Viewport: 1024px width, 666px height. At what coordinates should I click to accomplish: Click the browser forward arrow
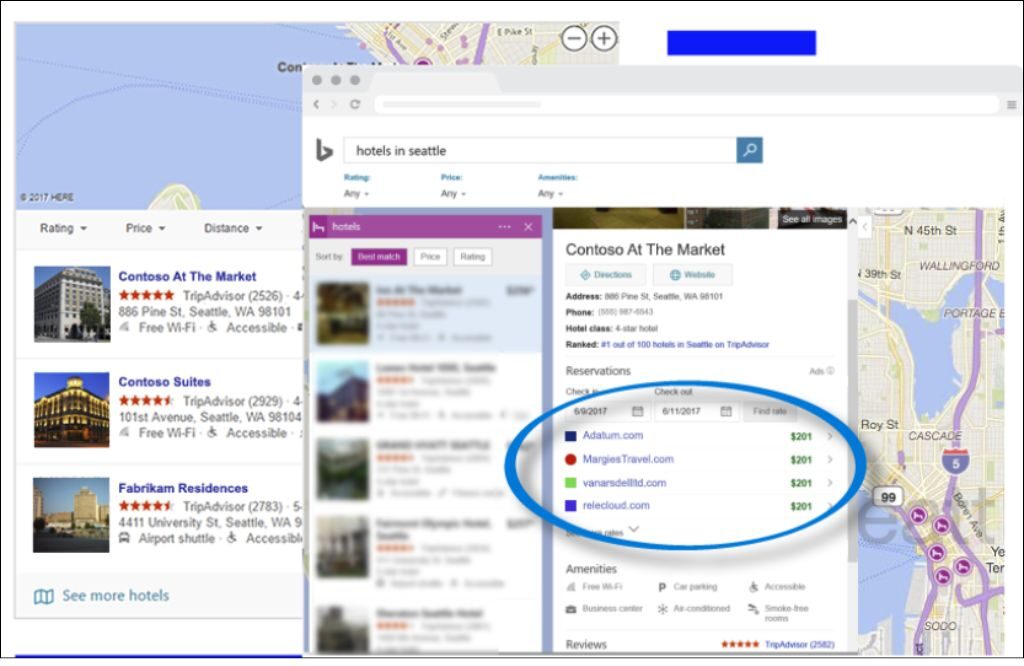[x=334, y=104]
